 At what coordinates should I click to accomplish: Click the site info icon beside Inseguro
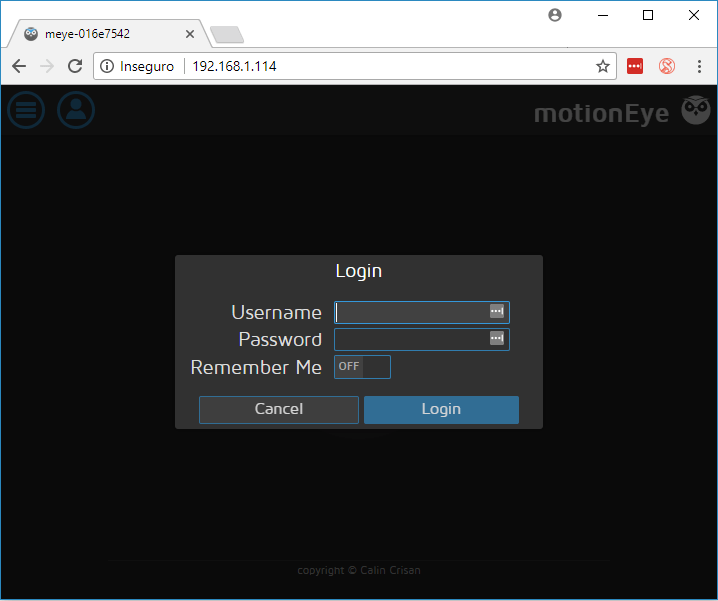click(107, 66)
